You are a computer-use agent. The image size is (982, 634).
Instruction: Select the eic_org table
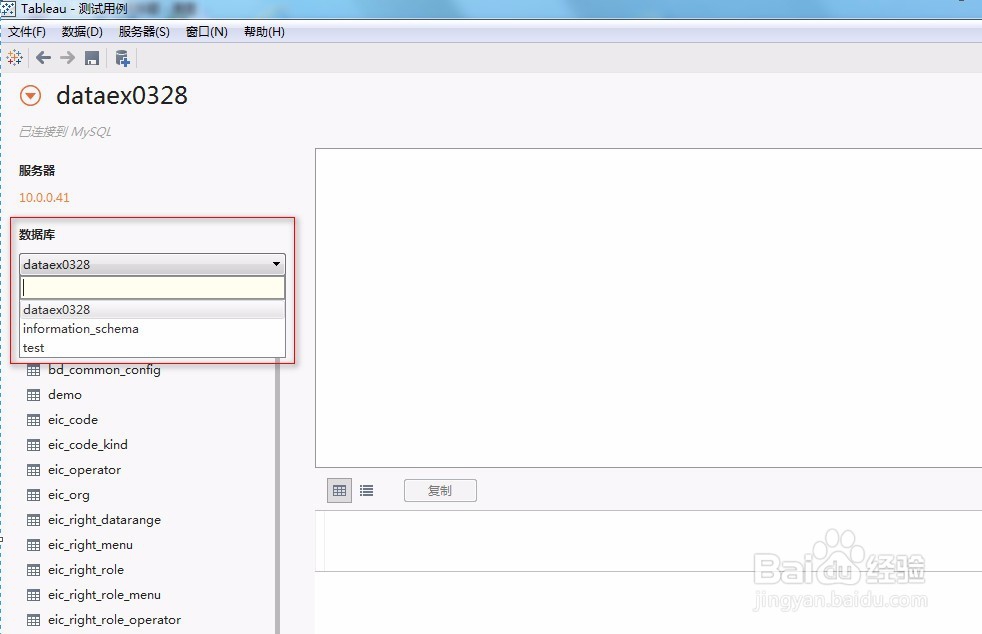click(x=69, y=495)
